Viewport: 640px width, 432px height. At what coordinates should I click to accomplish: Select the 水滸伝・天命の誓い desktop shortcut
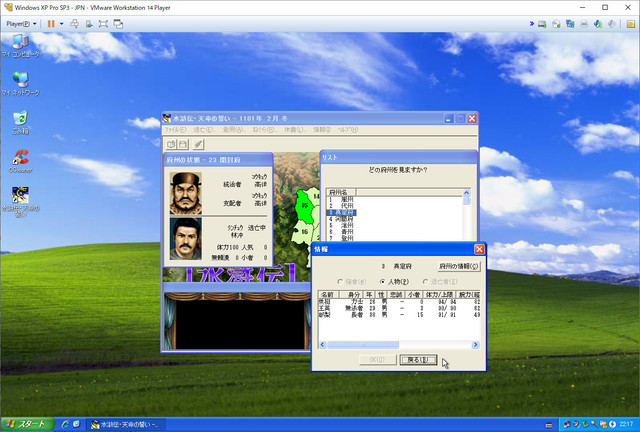20,202
